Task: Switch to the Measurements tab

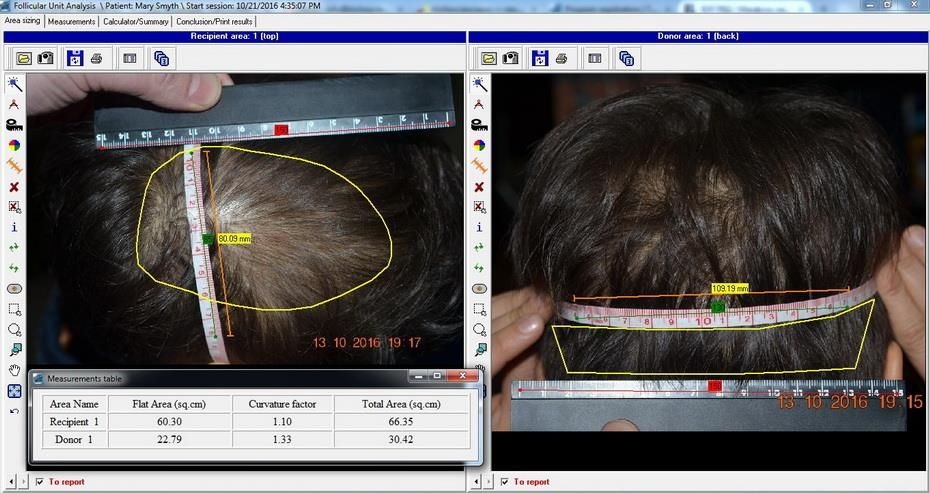Action: (x=73, y=21)
